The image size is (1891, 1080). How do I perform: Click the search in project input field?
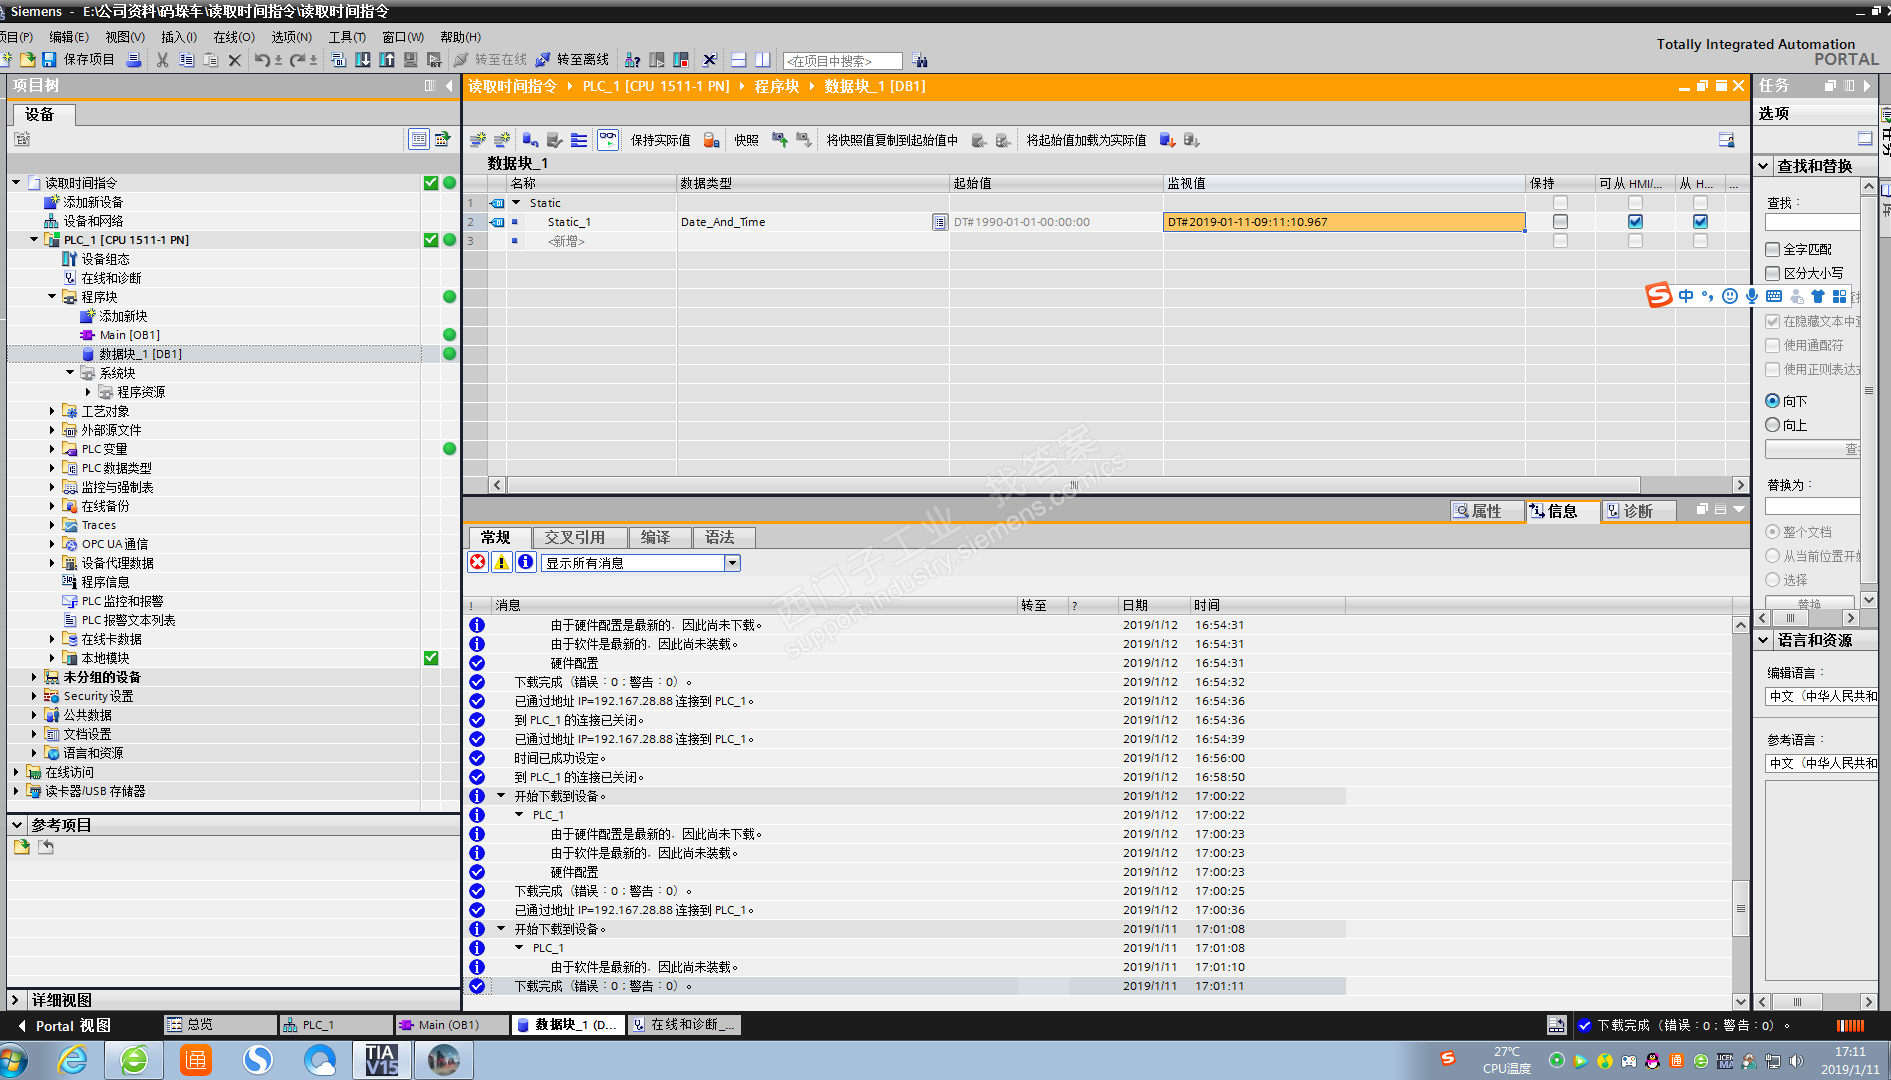click(842, 61)
